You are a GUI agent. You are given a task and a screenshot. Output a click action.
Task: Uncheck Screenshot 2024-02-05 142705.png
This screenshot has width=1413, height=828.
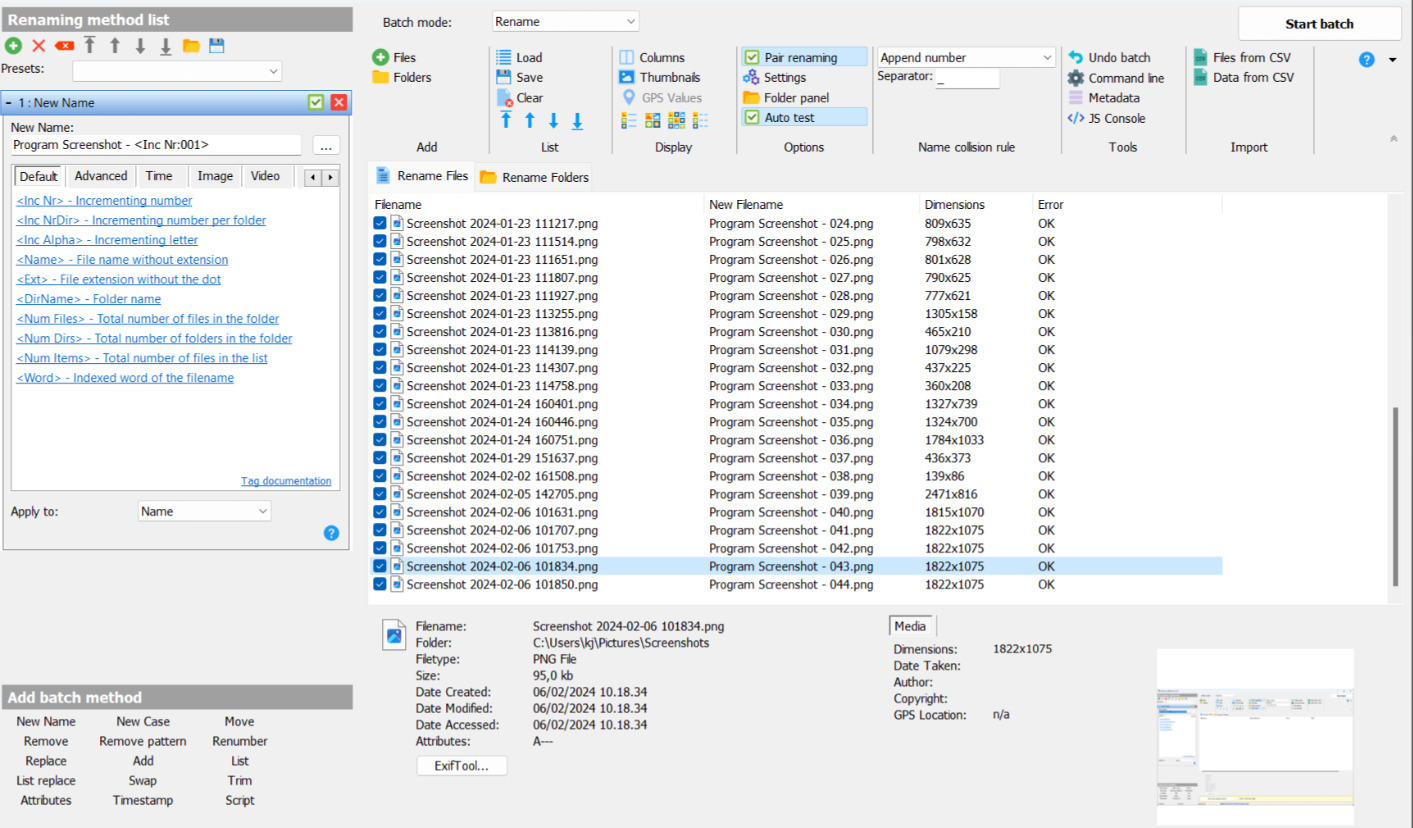coord(379,494)
